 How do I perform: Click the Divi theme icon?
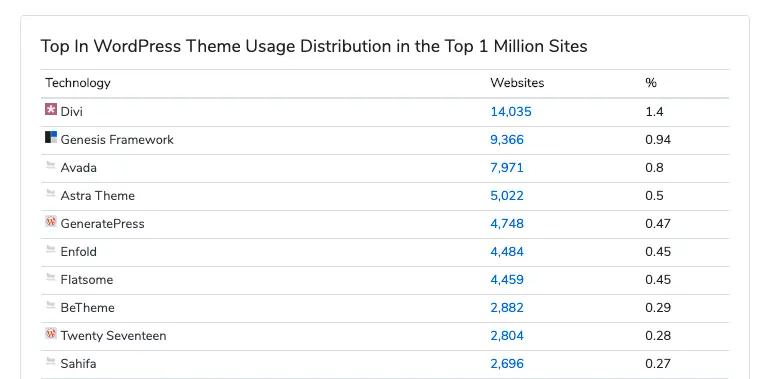click(51, 109)
